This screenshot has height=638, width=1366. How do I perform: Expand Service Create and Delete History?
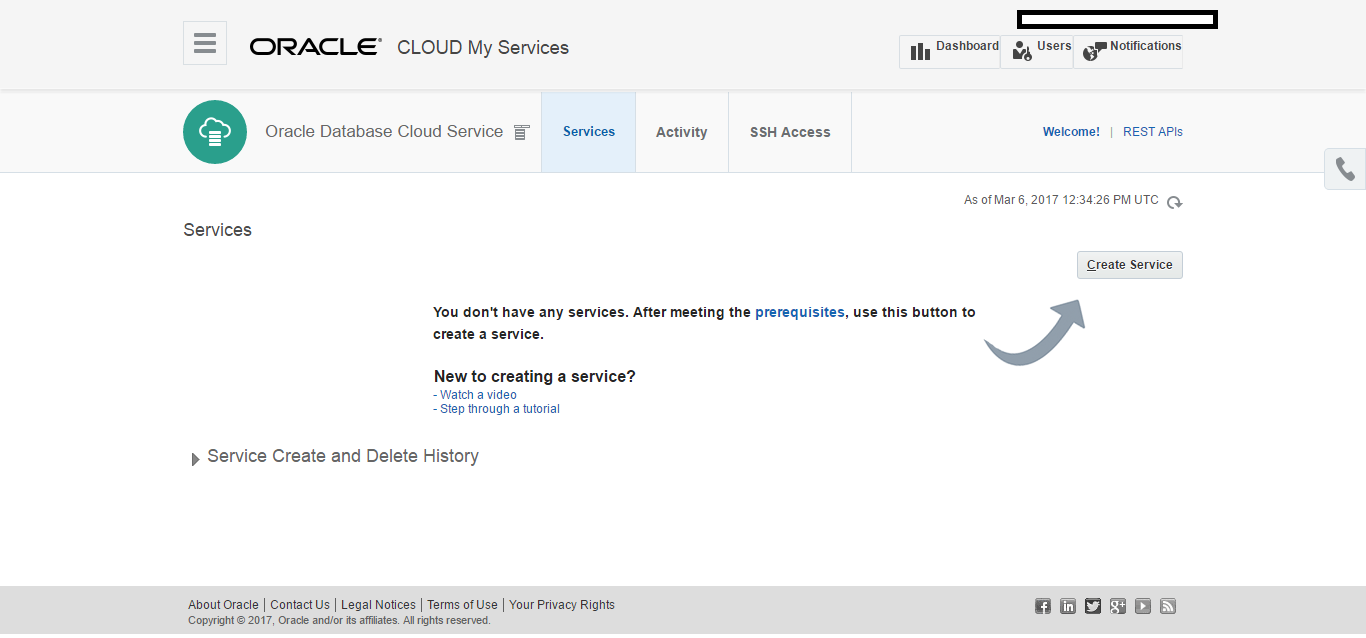pos(196,459)
